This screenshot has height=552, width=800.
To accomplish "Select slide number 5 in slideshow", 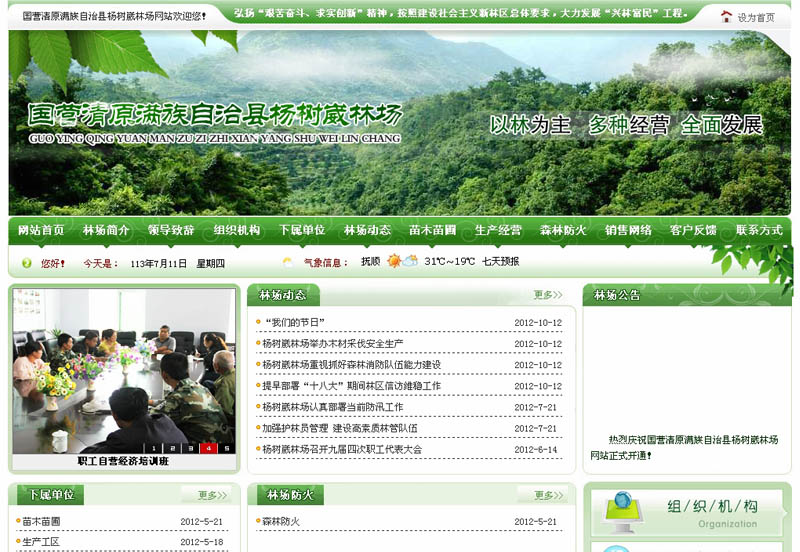I will pos(226,448).
